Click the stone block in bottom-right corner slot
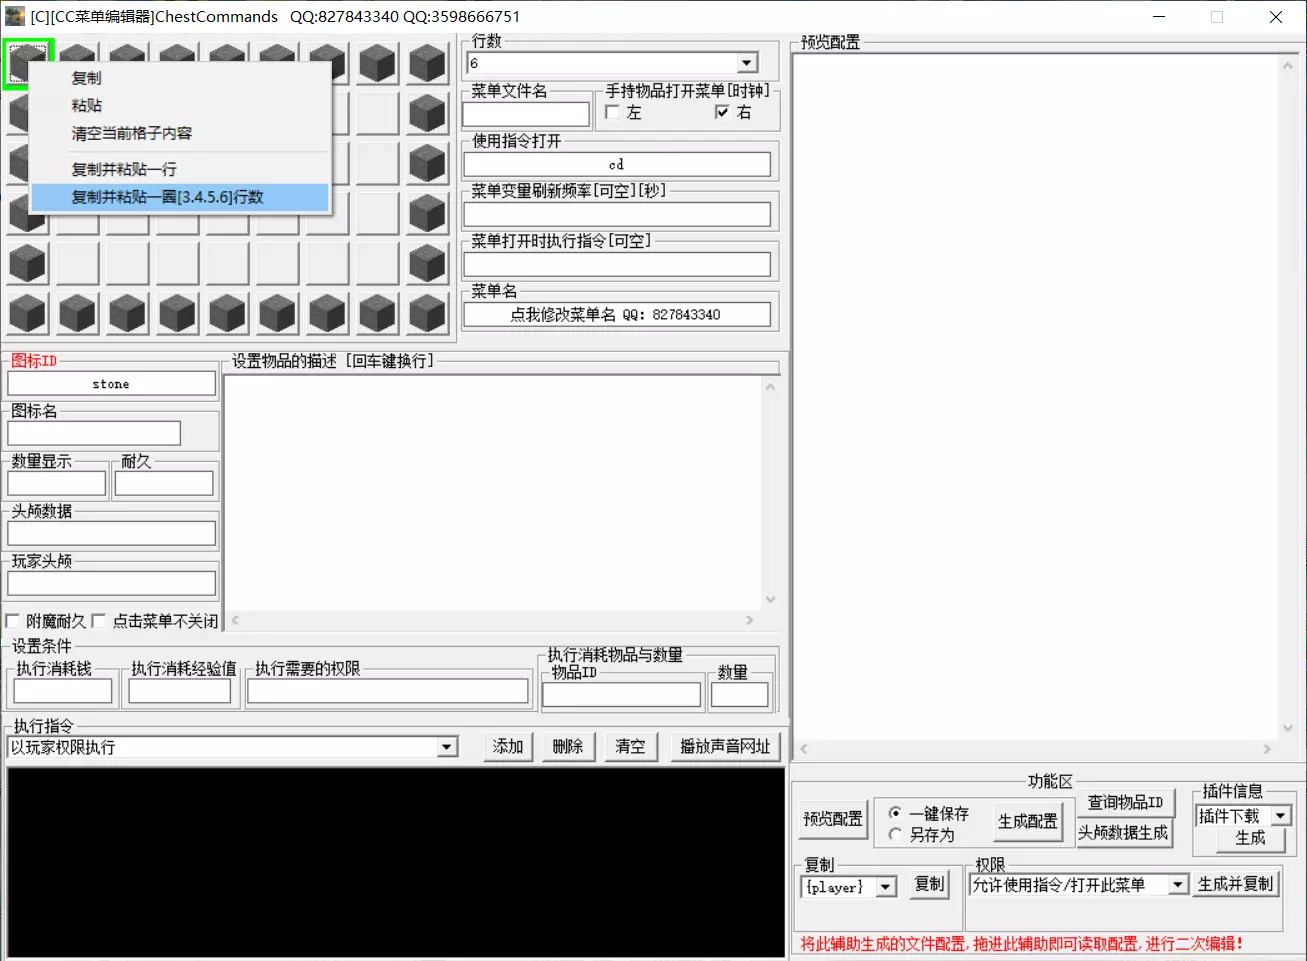 [x=427, y=314]
